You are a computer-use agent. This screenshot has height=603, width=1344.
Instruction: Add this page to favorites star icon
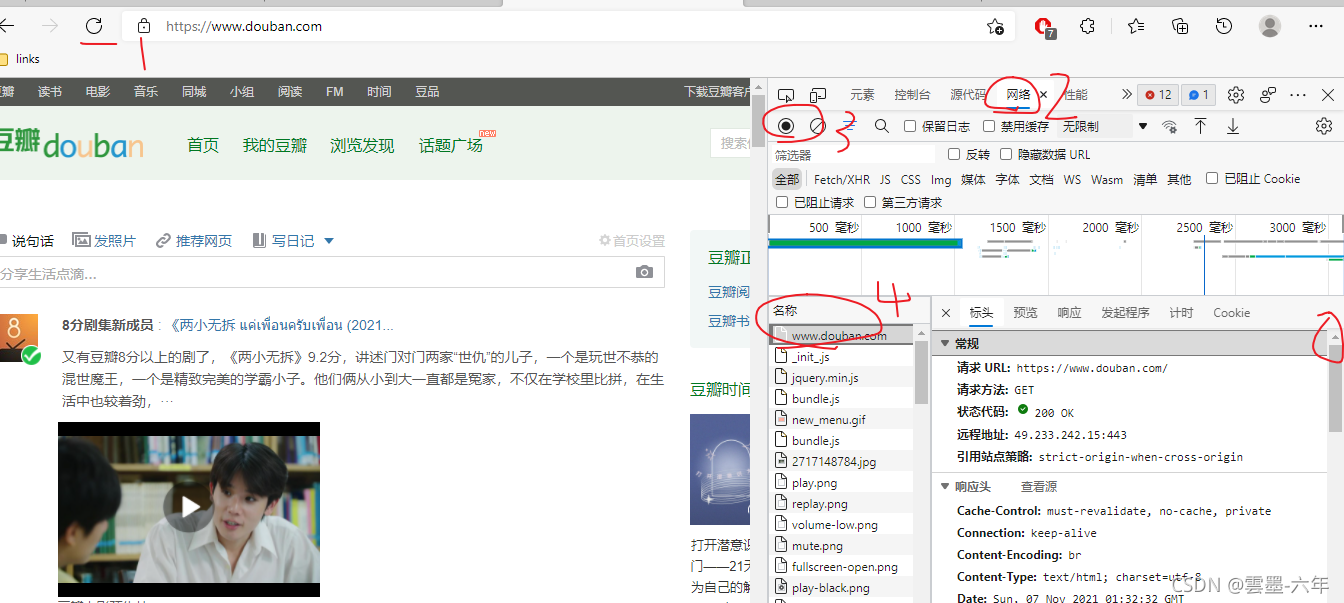(x=995, y=27)
